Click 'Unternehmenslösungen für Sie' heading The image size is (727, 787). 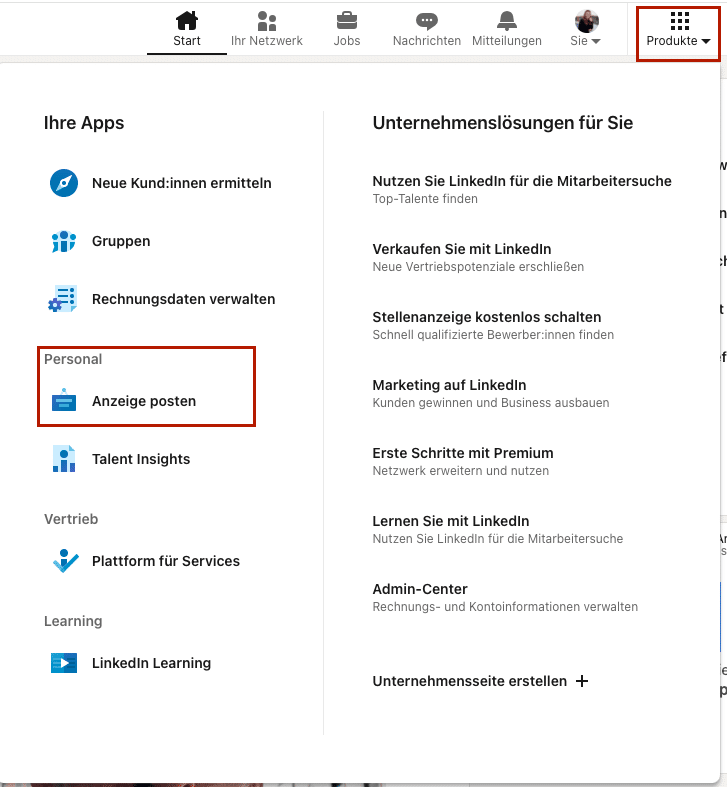503,123
